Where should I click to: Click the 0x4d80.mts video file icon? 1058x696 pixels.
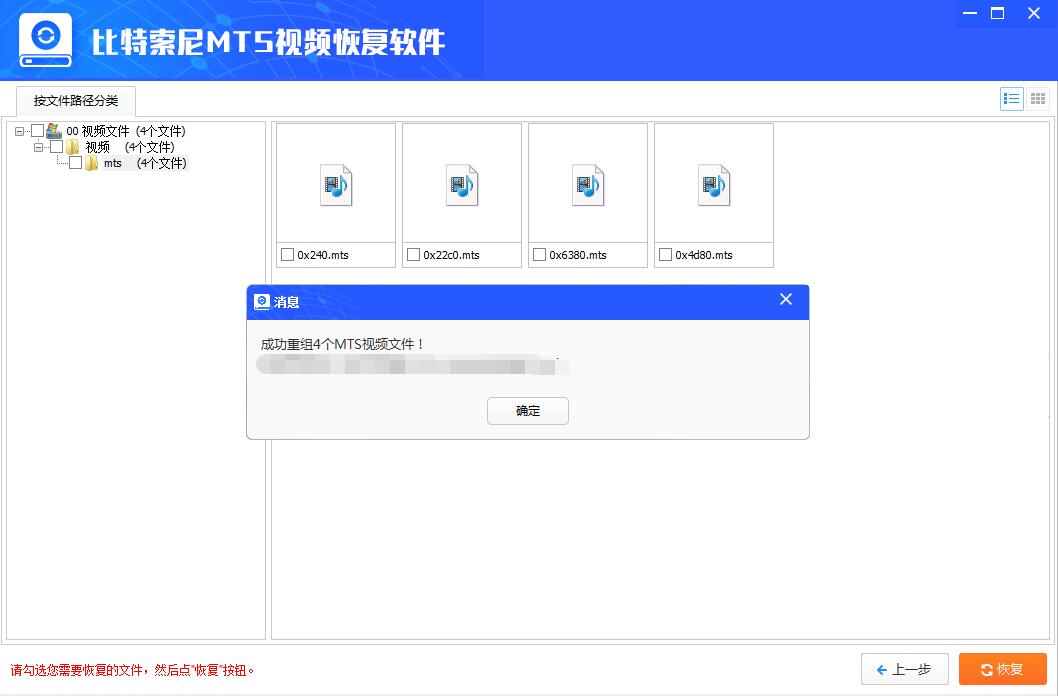point(714,185)
